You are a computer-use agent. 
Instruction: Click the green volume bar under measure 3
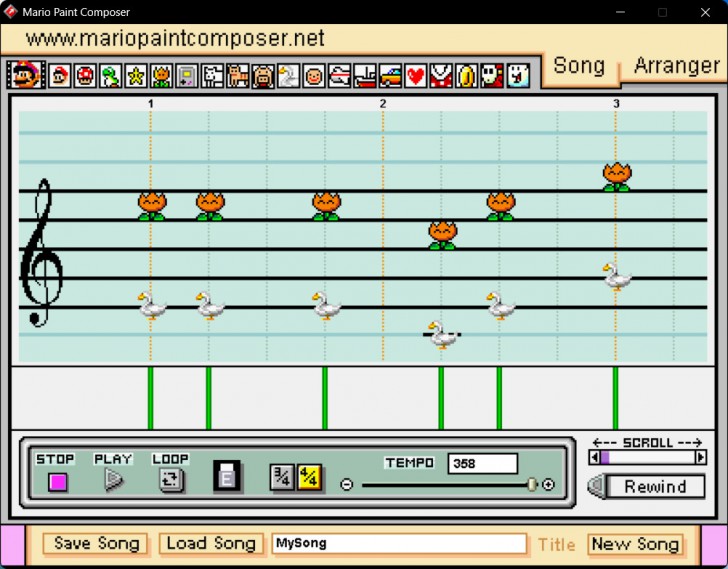(616, 398)
